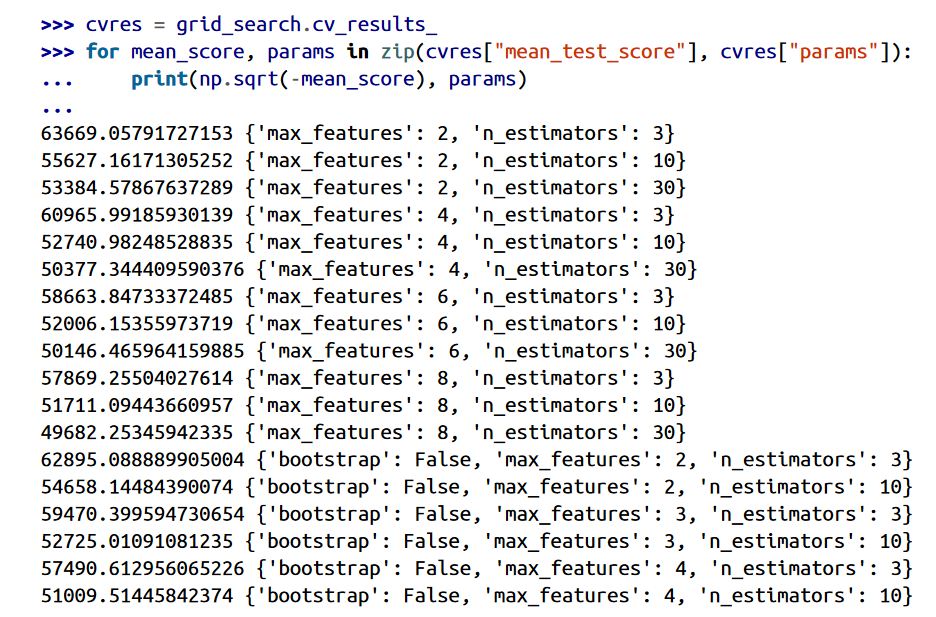Click the score value 58663.84733372485
Screen dimensions: 936x617
tap(137, 297)
